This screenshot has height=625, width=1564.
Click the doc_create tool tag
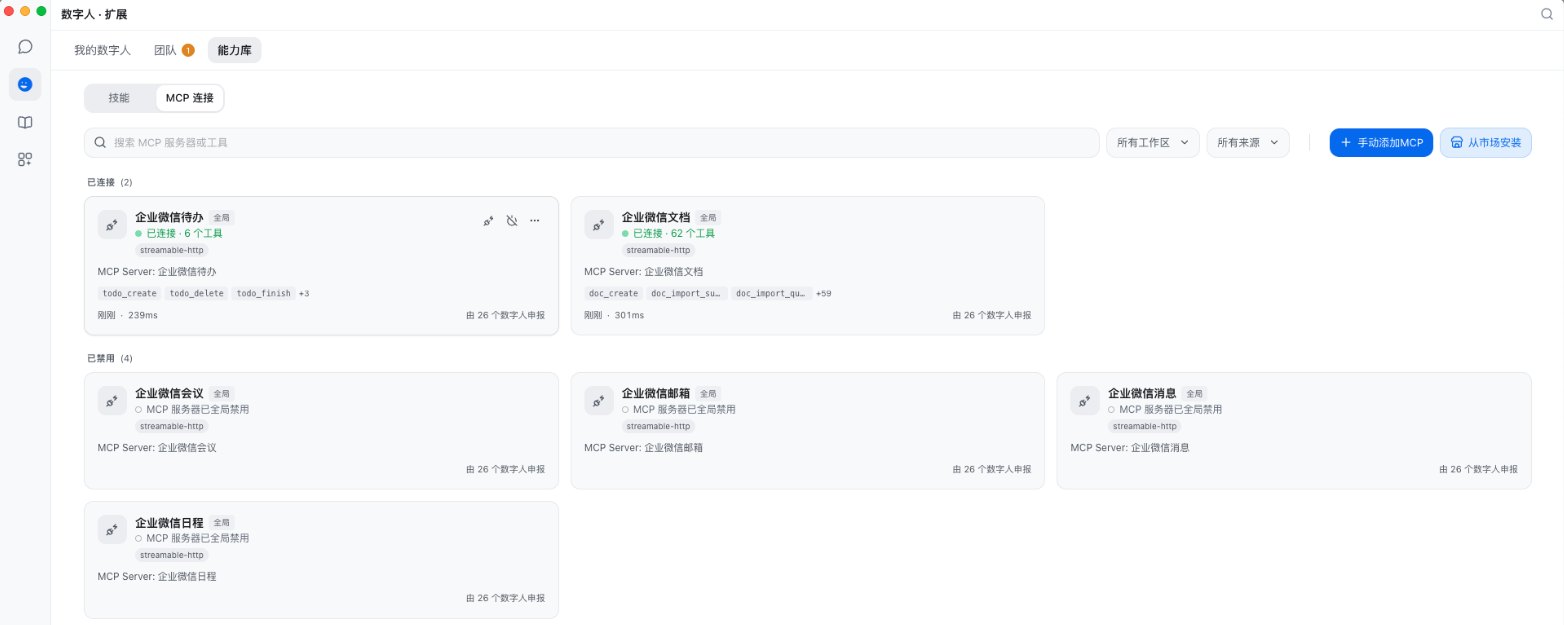pos(613,293)
